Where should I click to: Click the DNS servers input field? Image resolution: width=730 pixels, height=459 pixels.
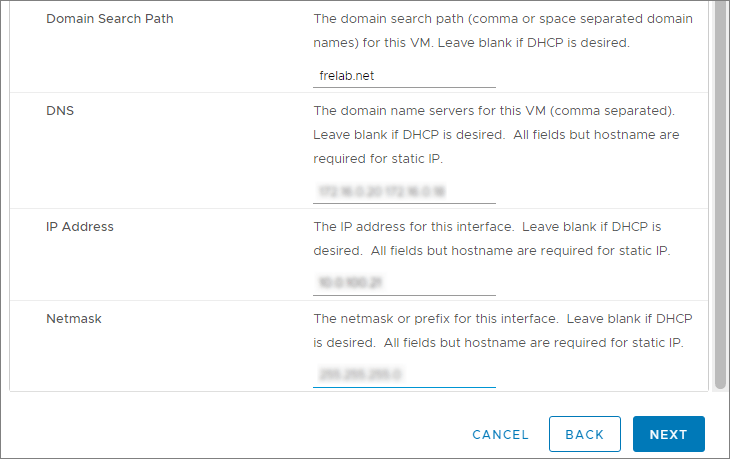404,192
